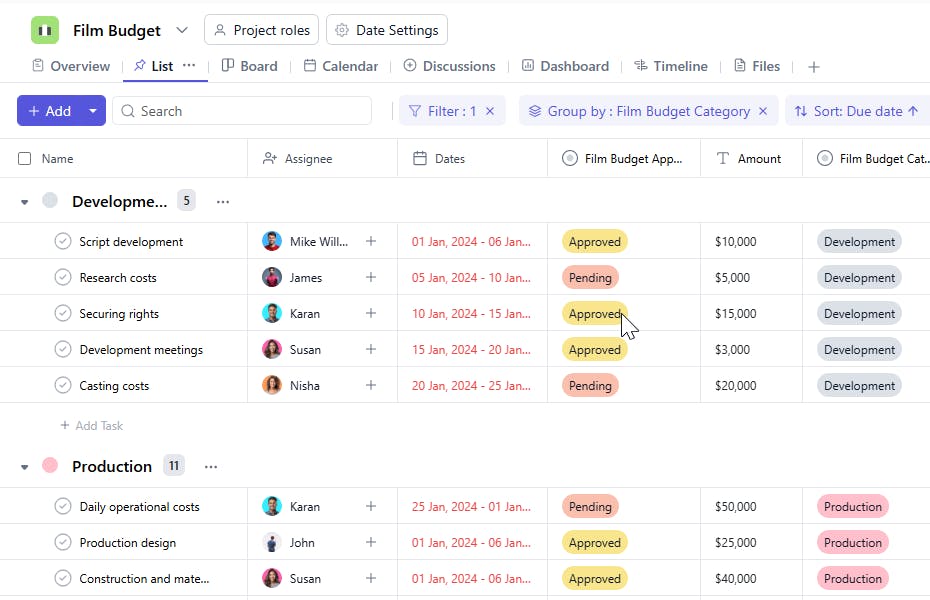930x600 pixels.
Task: Open the Timeline tab
Action: 670,66
